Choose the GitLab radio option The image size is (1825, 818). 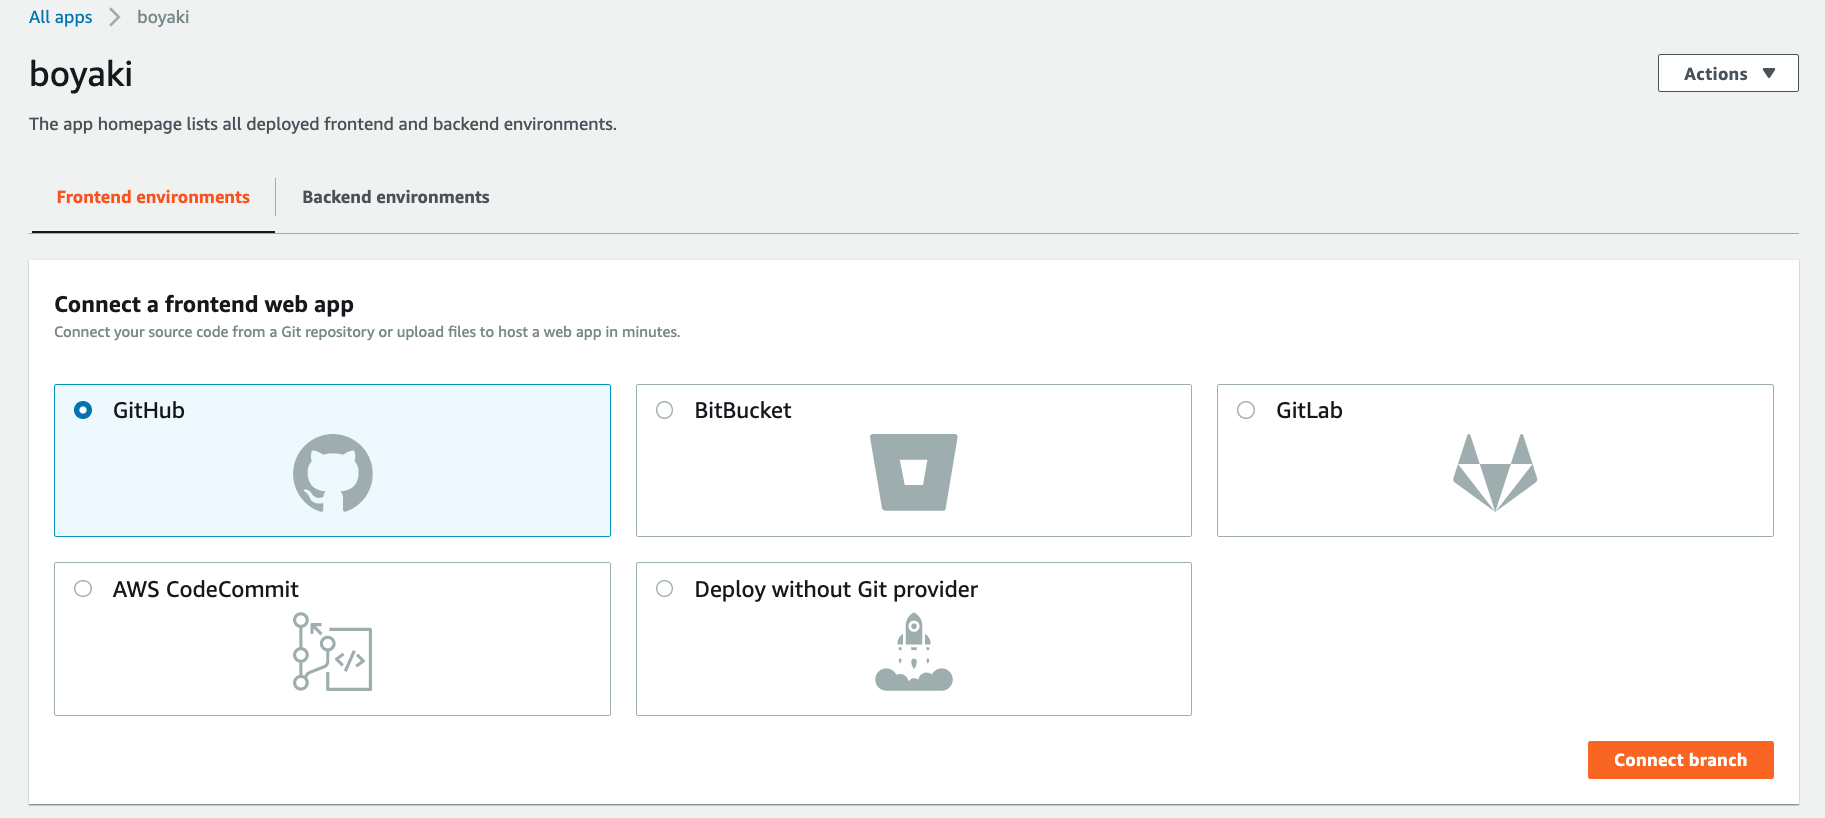click(x=1246, y=410)
